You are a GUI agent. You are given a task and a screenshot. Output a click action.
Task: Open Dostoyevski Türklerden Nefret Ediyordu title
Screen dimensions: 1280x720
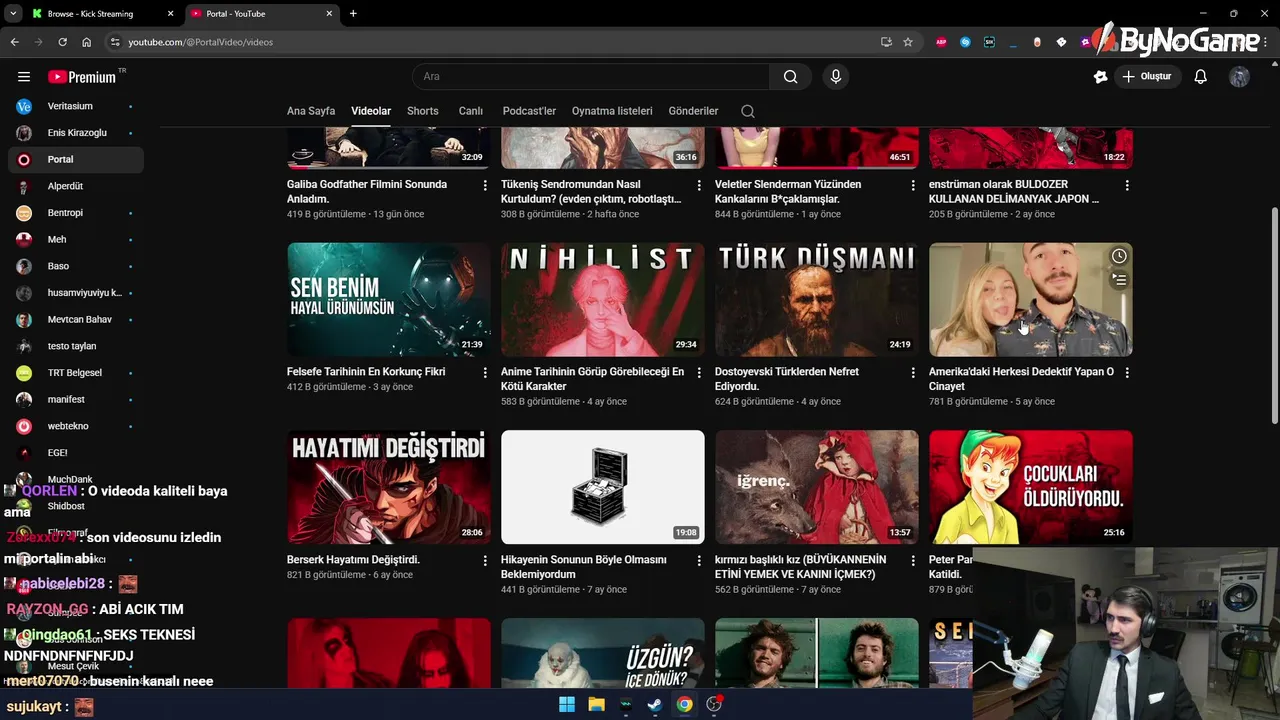tap(787, 379)
